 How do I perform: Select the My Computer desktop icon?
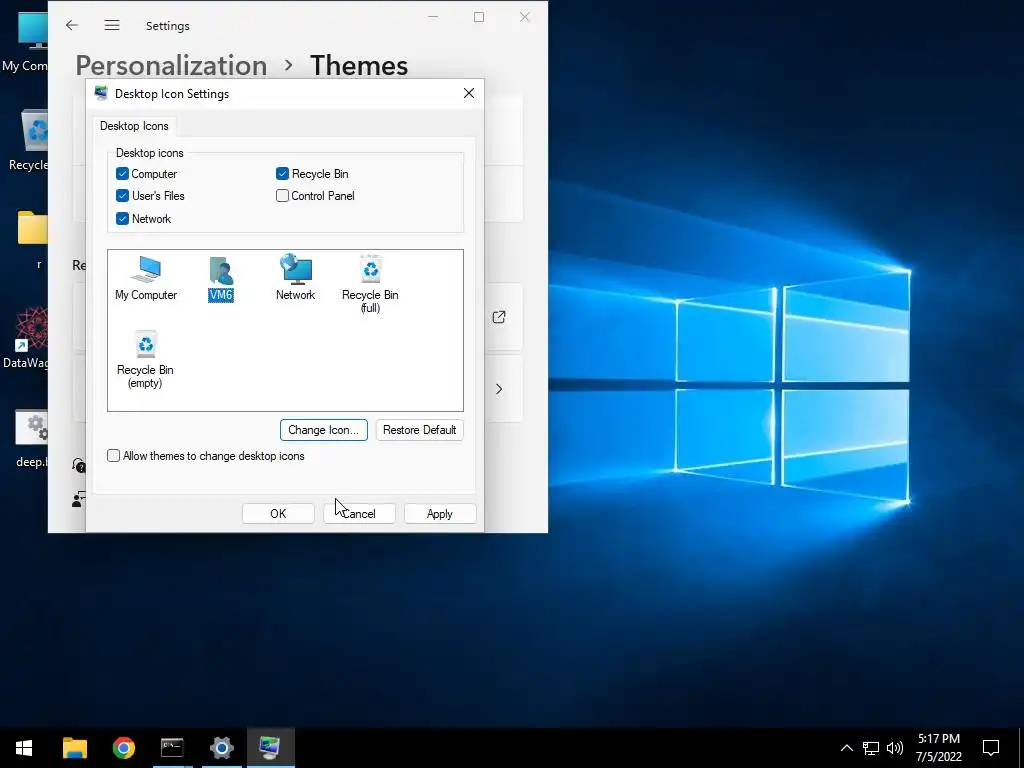tap(25, 42)
